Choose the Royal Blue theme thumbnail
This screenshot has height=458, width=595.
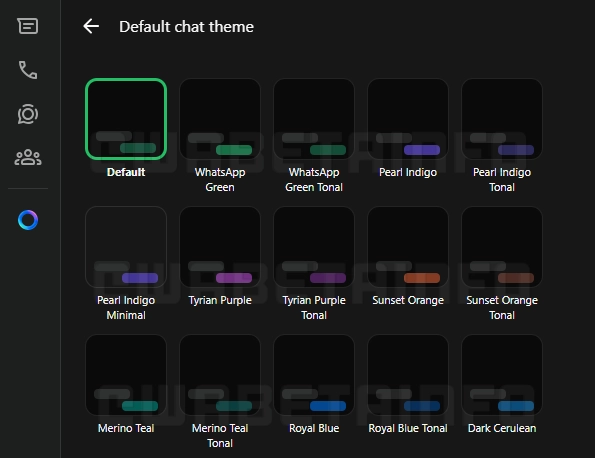tap(314, 375)
